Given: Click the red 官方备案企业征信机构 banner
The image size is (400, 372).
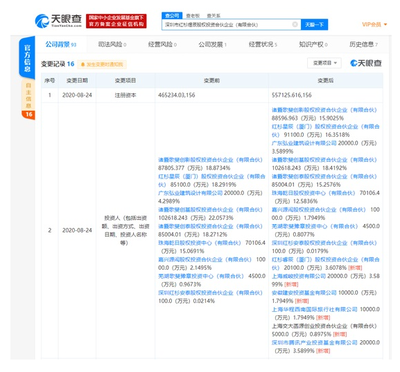Looking at the screenshot, I should tap(116, 21).
